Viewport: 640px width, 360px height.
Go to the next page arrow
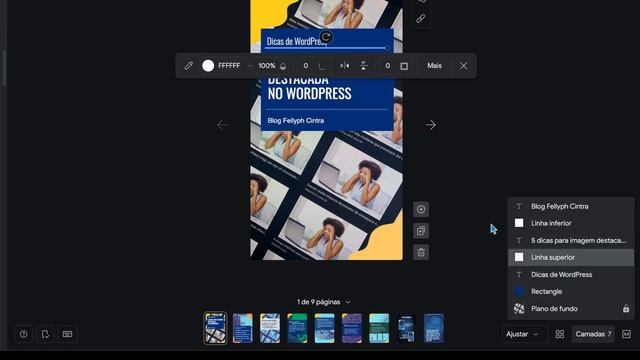pos(431,124)
